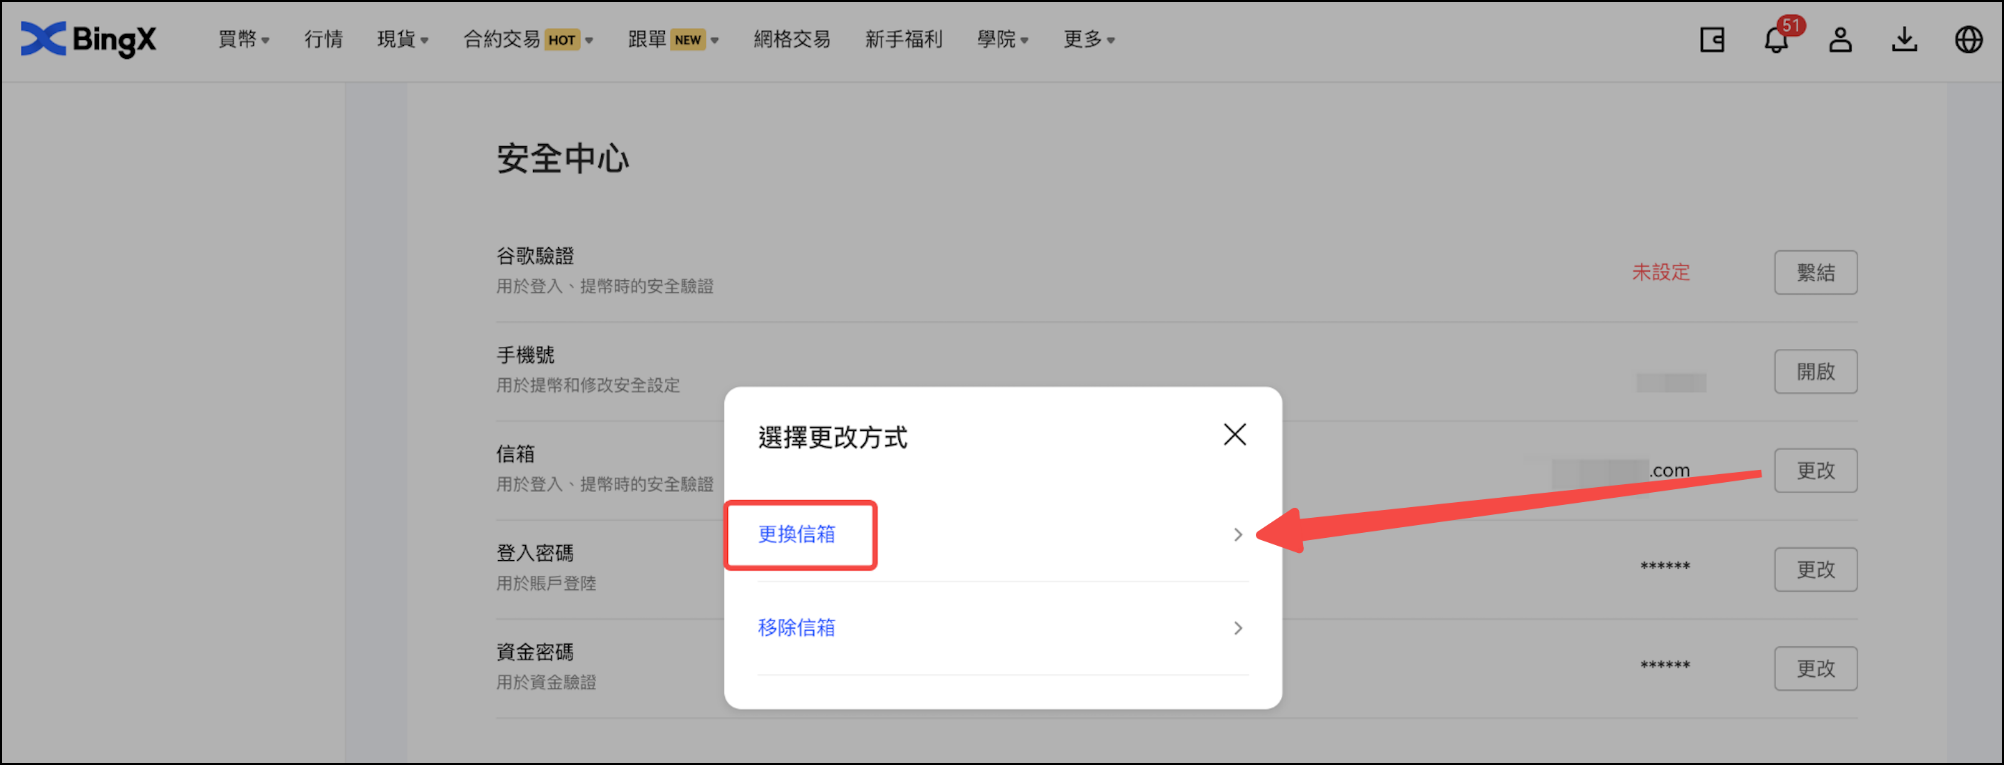Open the notifications bell icon

pyautogui.click(x=1776, y=40)
